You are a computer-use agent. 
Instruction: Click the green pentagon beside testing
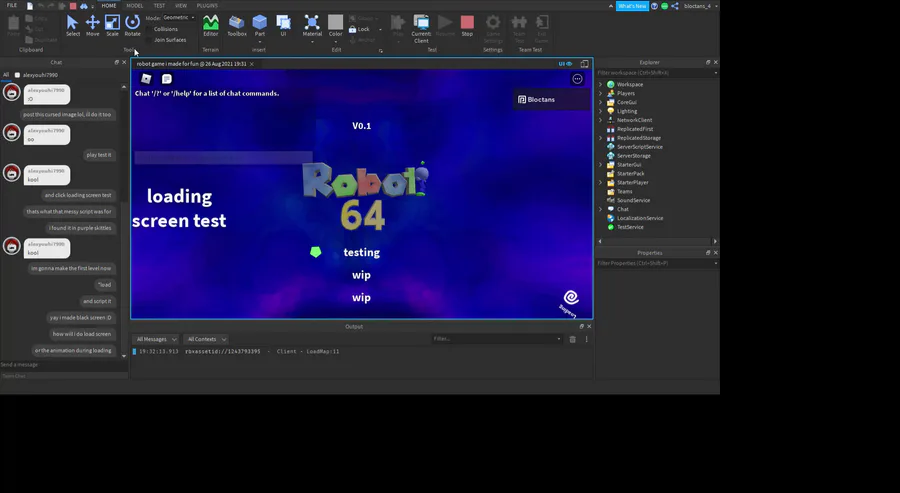click(316, 252)
